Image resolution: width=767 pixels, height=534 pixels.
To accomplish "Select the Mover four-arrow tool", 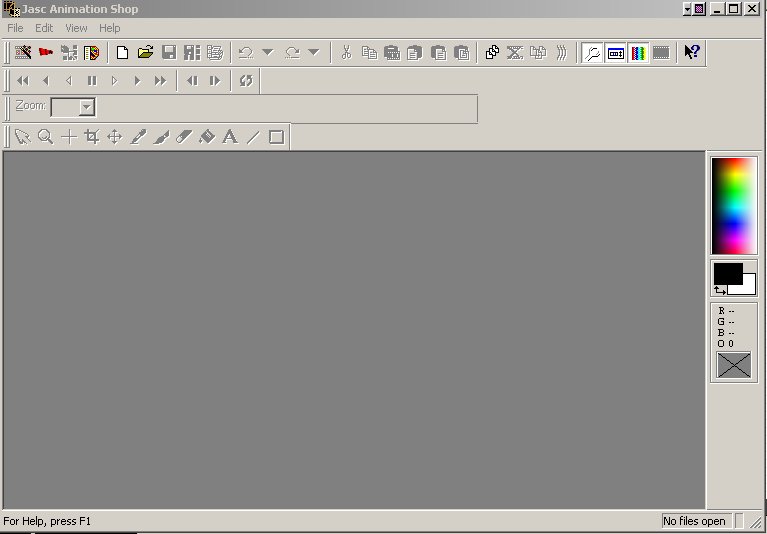I will click(114, 137).
